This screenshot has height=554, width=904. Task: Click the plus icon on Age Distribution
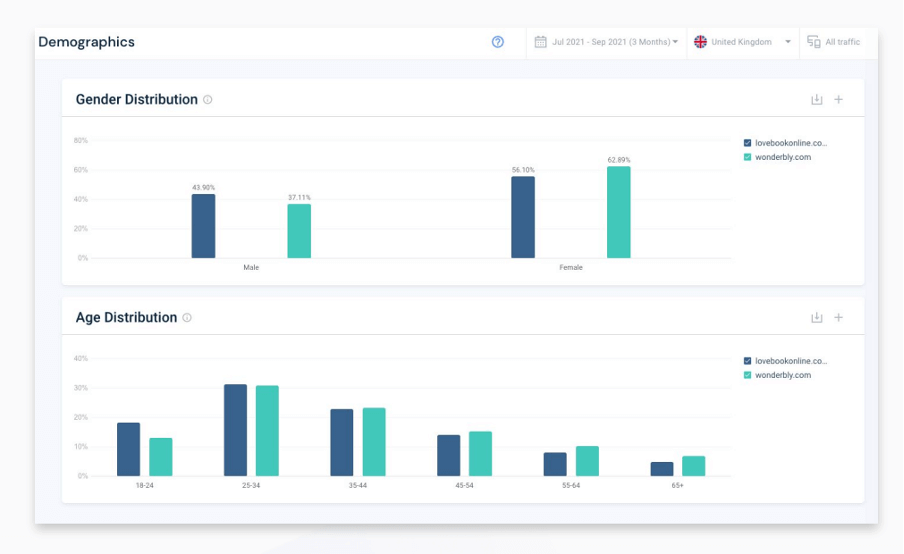pyautogui.click(x=839, y=318)
